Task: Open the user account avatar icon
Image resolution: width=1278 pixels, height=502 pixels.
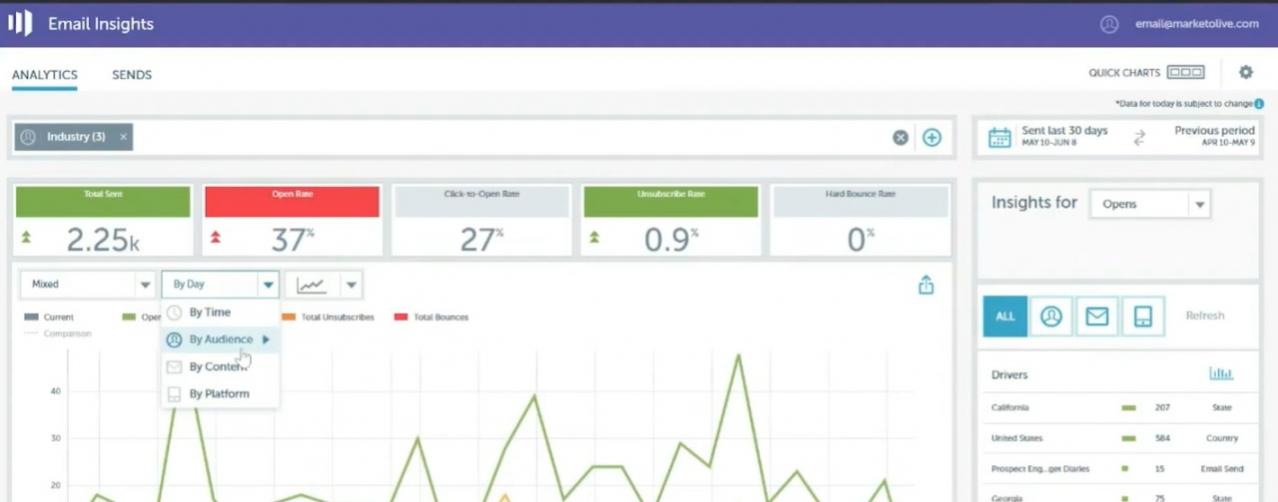Action: (x=1109, y=24)
